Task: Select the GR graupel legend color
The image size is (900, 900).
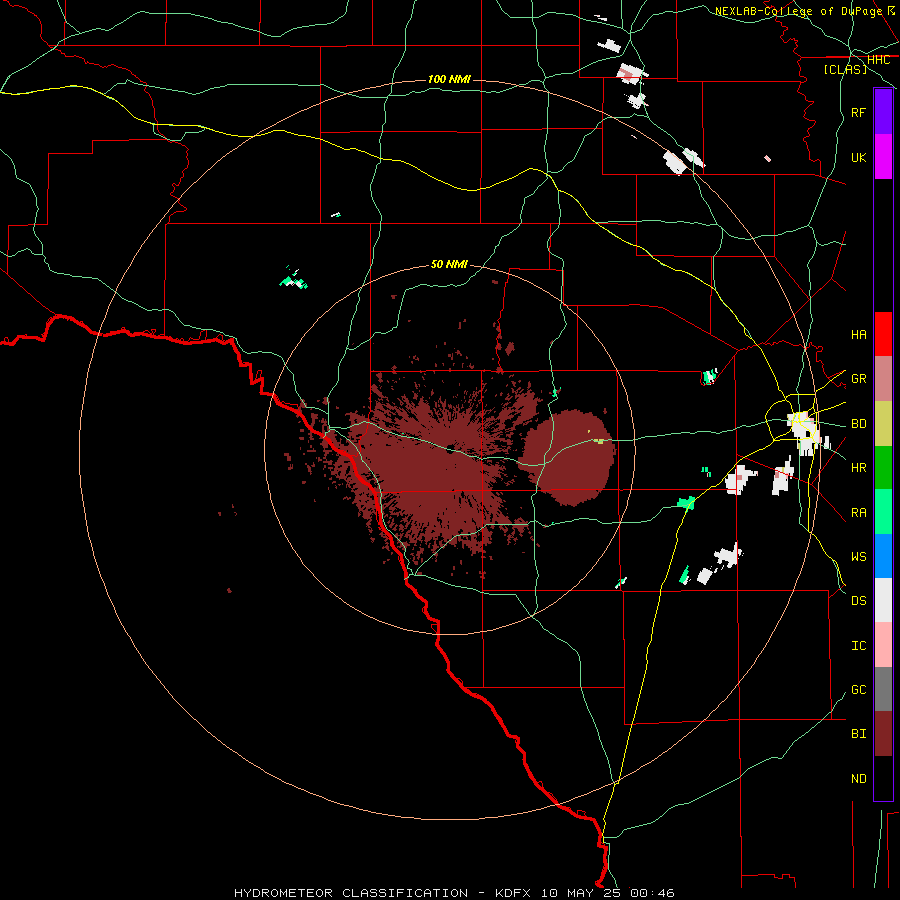Action: tap(883, 378)
